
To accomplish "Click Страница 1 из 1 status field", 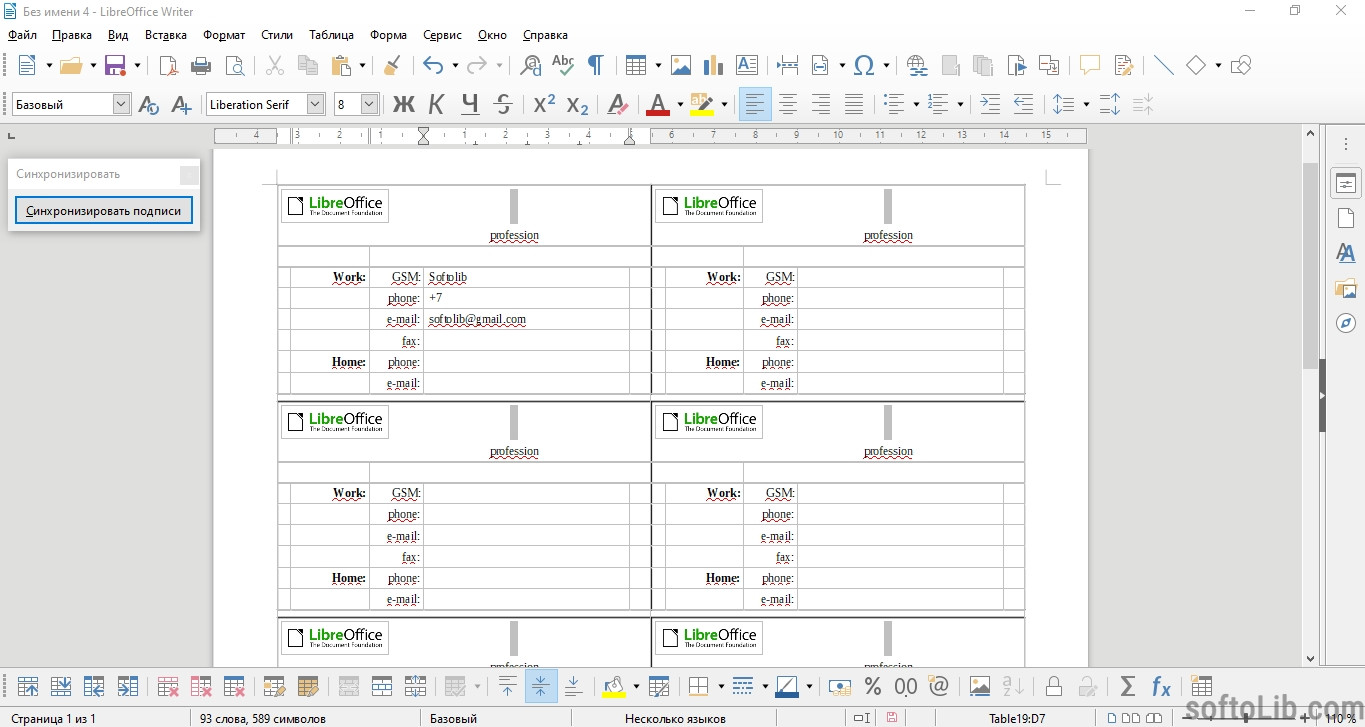I will 53,718.
